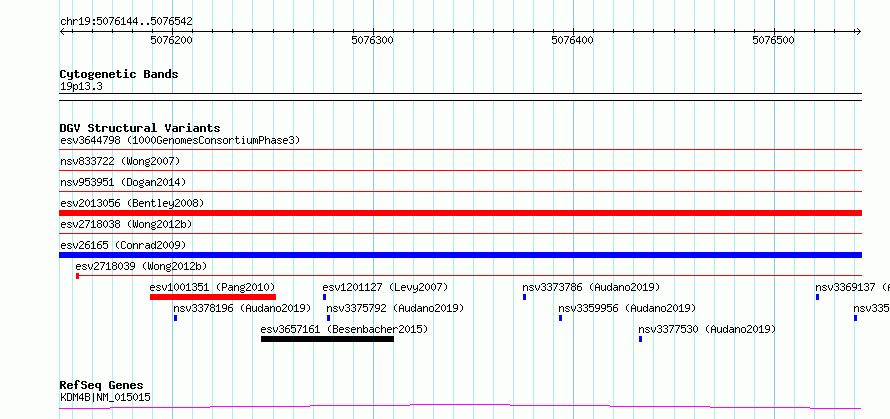This screenshot has height=419, width=890.
Task: Click the blue marker under nsv3373786
Action: [x=524, y=297]
